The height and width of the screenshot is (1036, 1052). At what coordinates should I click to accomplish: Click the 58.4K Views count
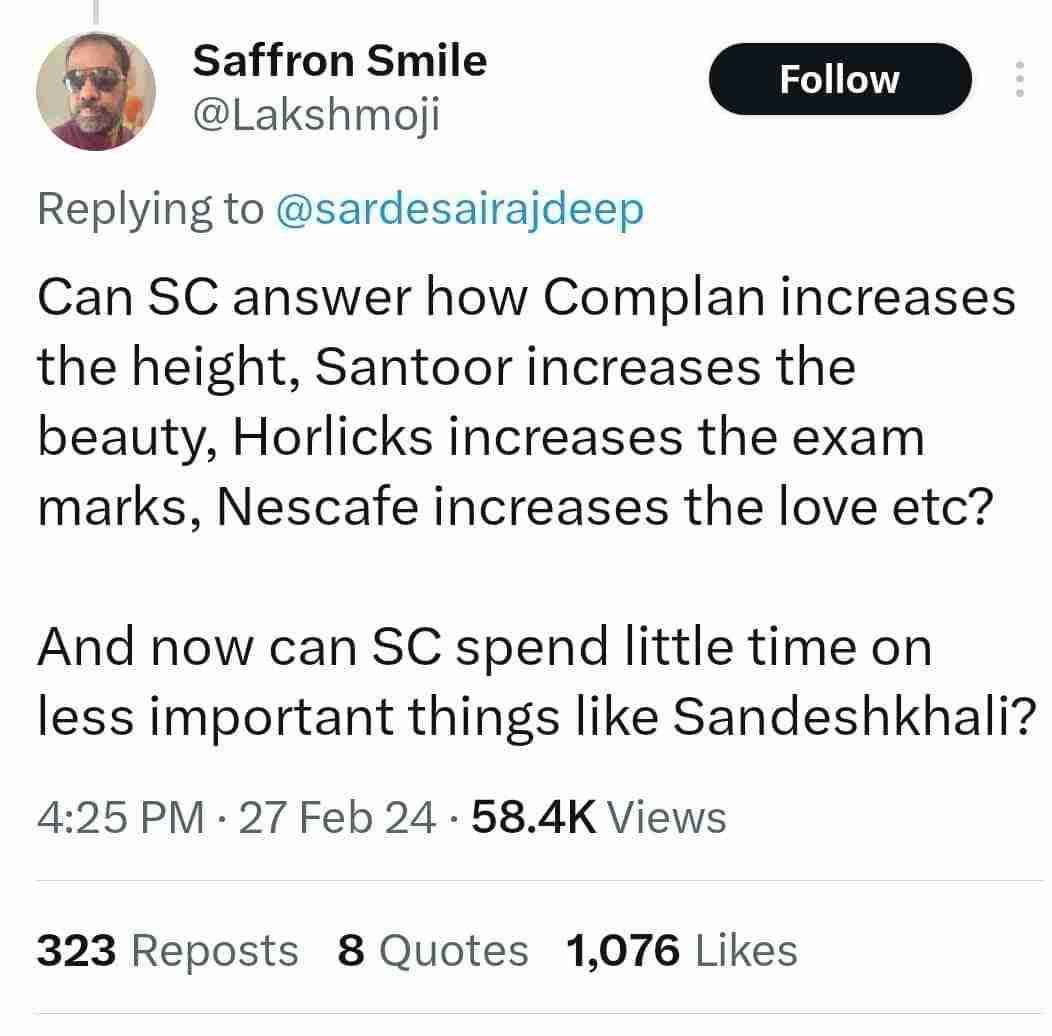597,817
